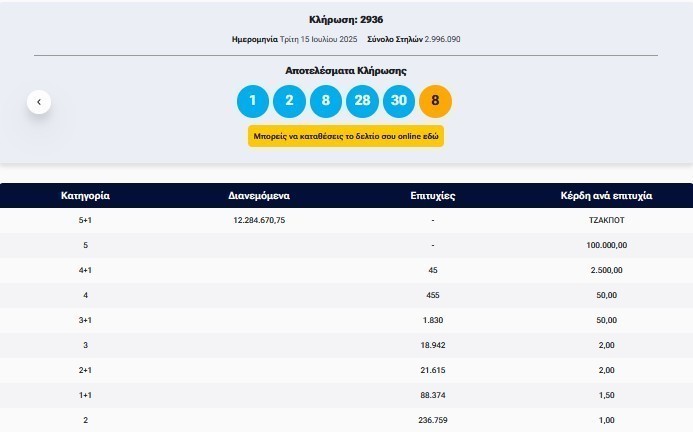Click the Κέρδη ανά επιτυχία column header
The height and width of the screenshot is (432, 693).
606,196
